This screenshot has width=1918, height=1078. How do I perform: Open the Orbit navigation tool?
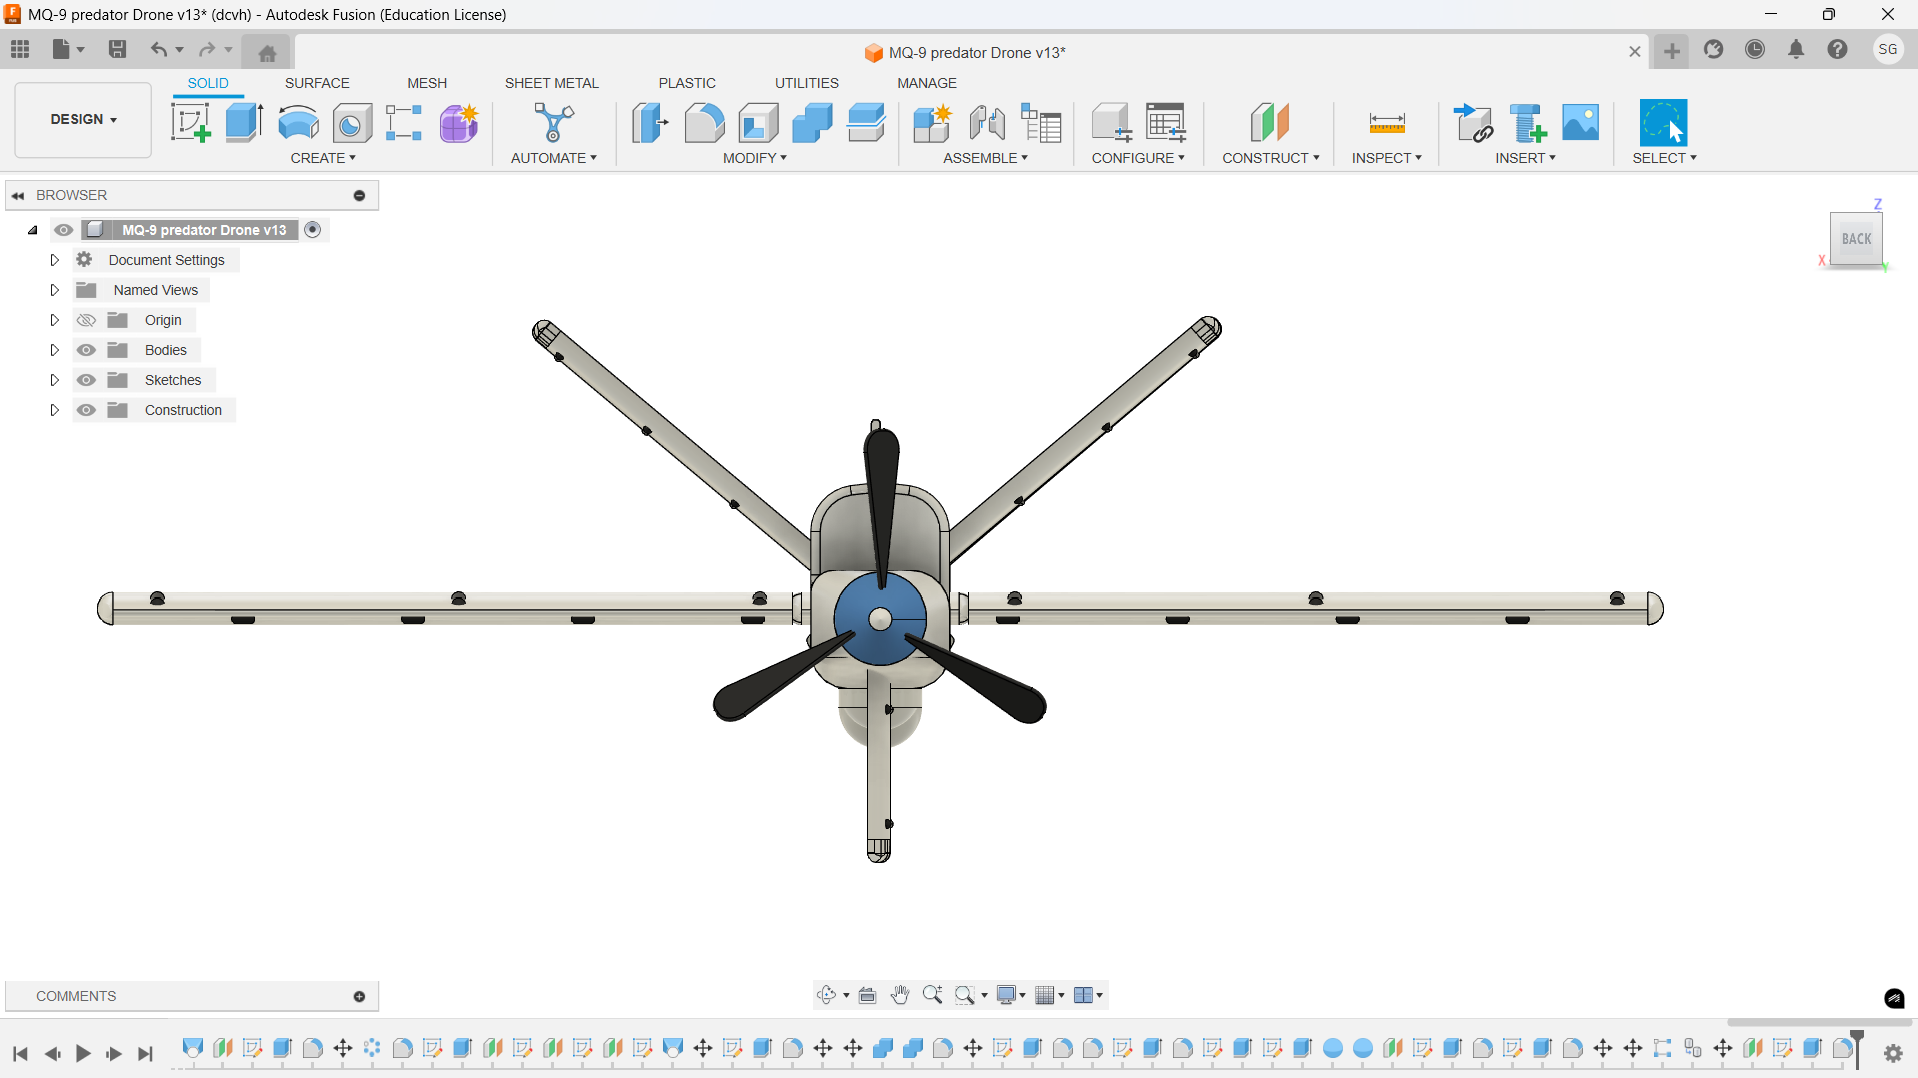pyautogui.click(x=826, y=995)
